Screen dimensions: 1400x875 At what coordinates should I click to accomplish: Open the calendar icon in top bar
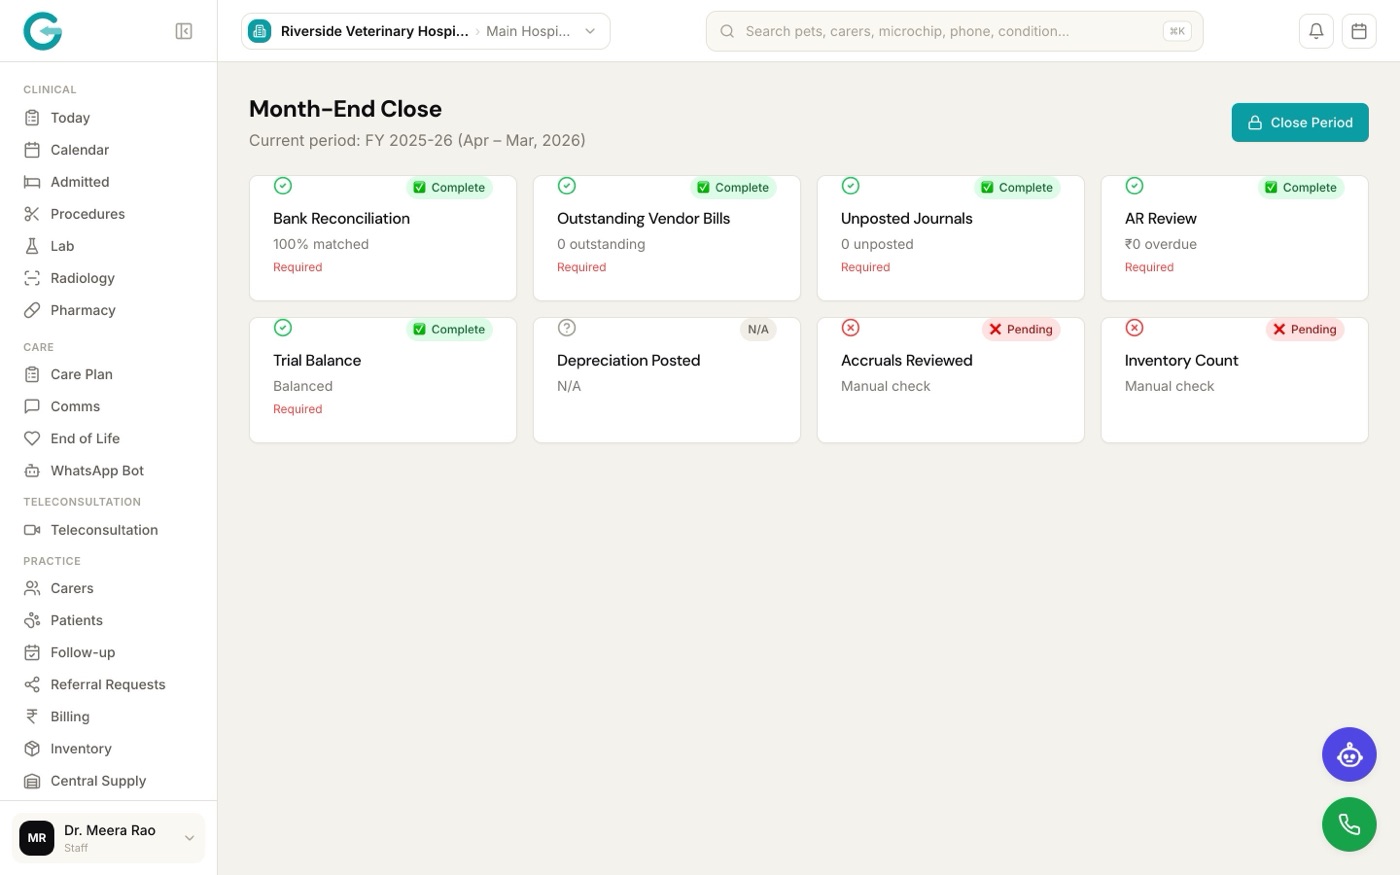[1359, 31]
